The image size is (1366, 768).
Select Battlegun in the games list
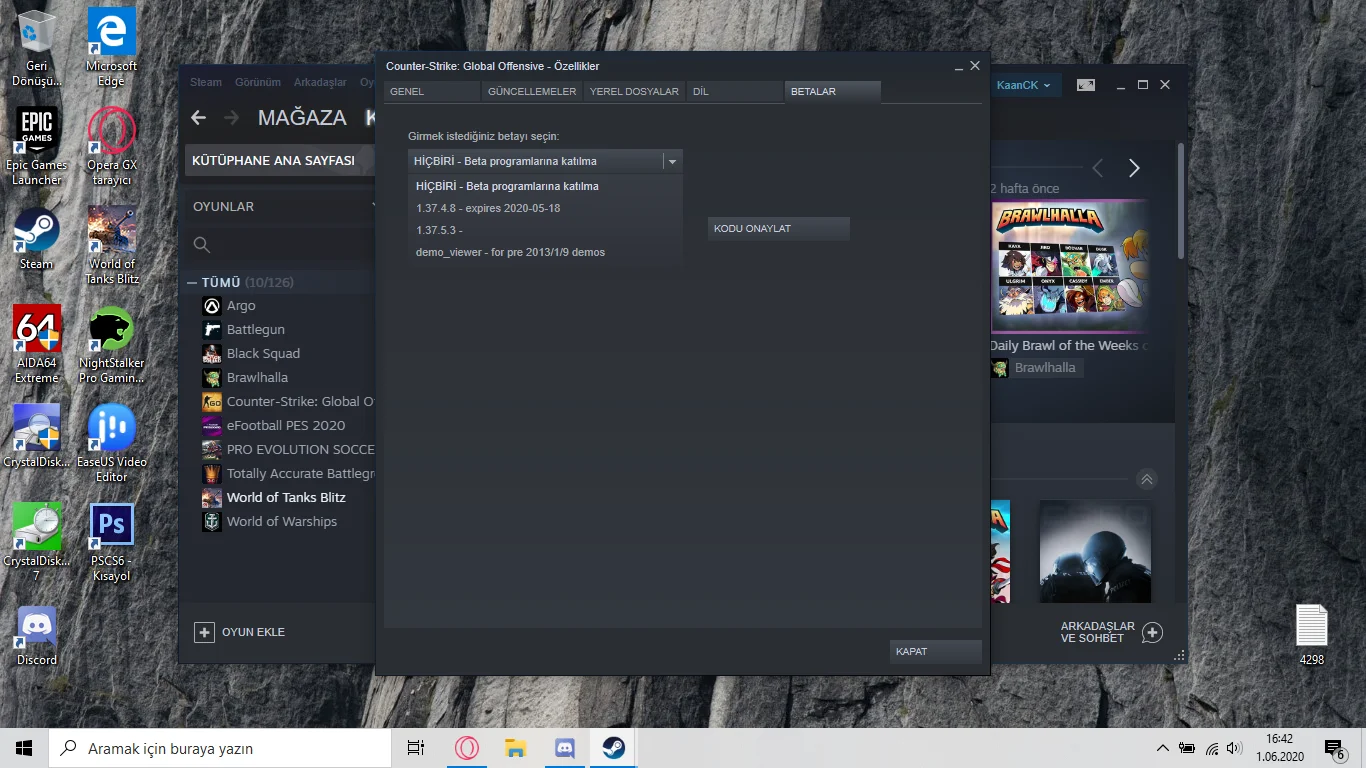[x=256, y=330]
